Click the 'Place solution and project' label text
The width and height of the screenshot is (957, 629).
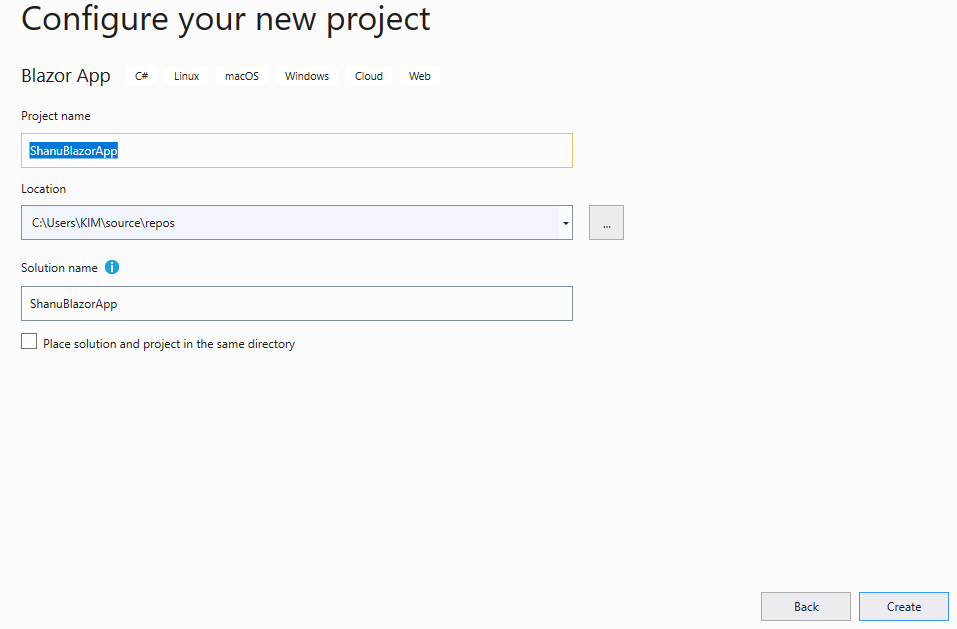pos(169,344)
